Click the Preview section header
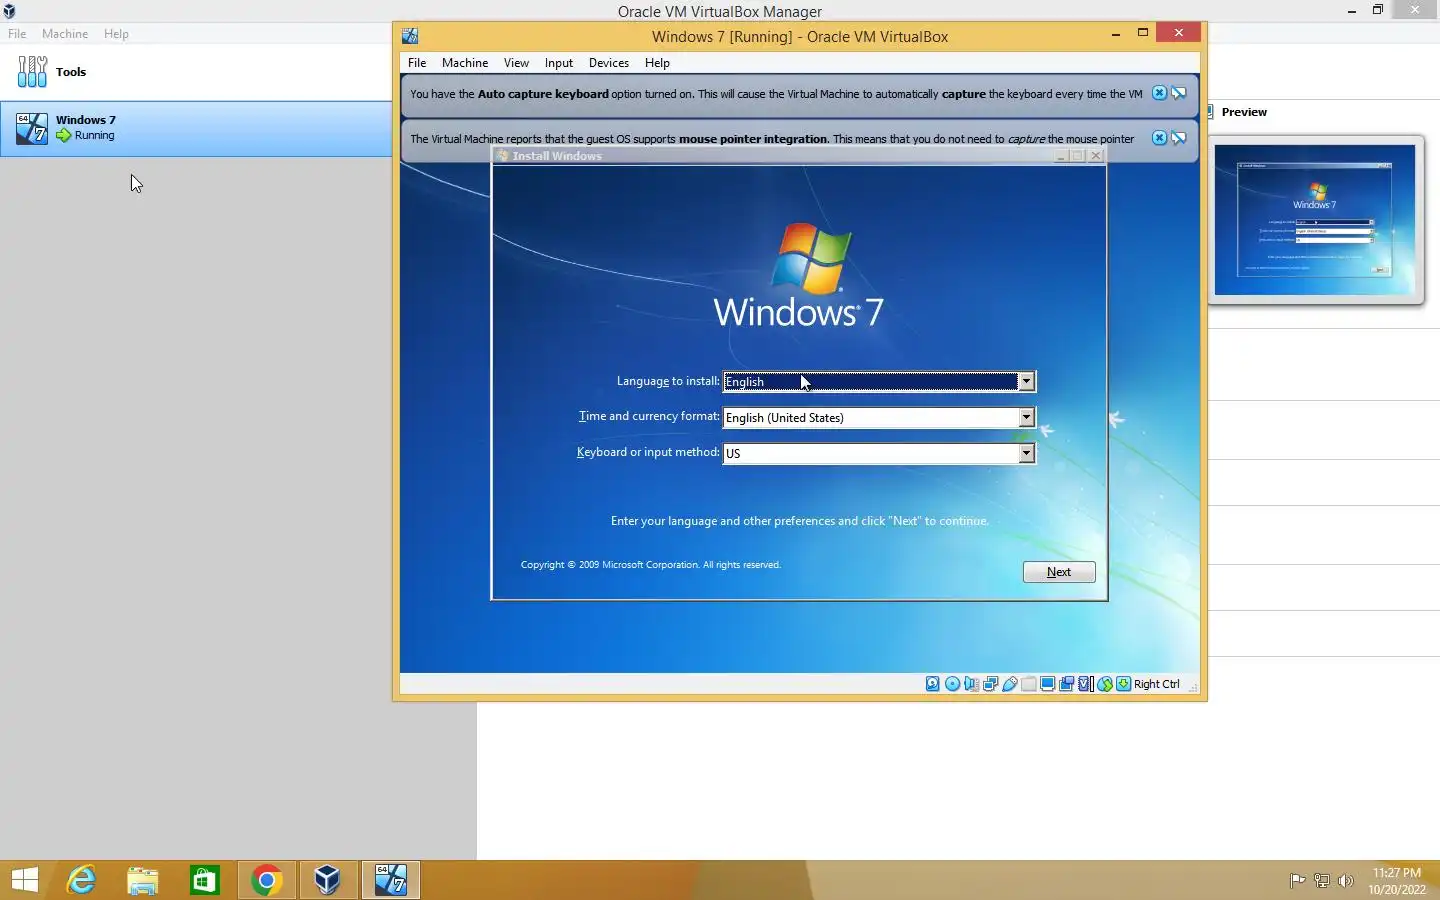 coord(1244,112)
